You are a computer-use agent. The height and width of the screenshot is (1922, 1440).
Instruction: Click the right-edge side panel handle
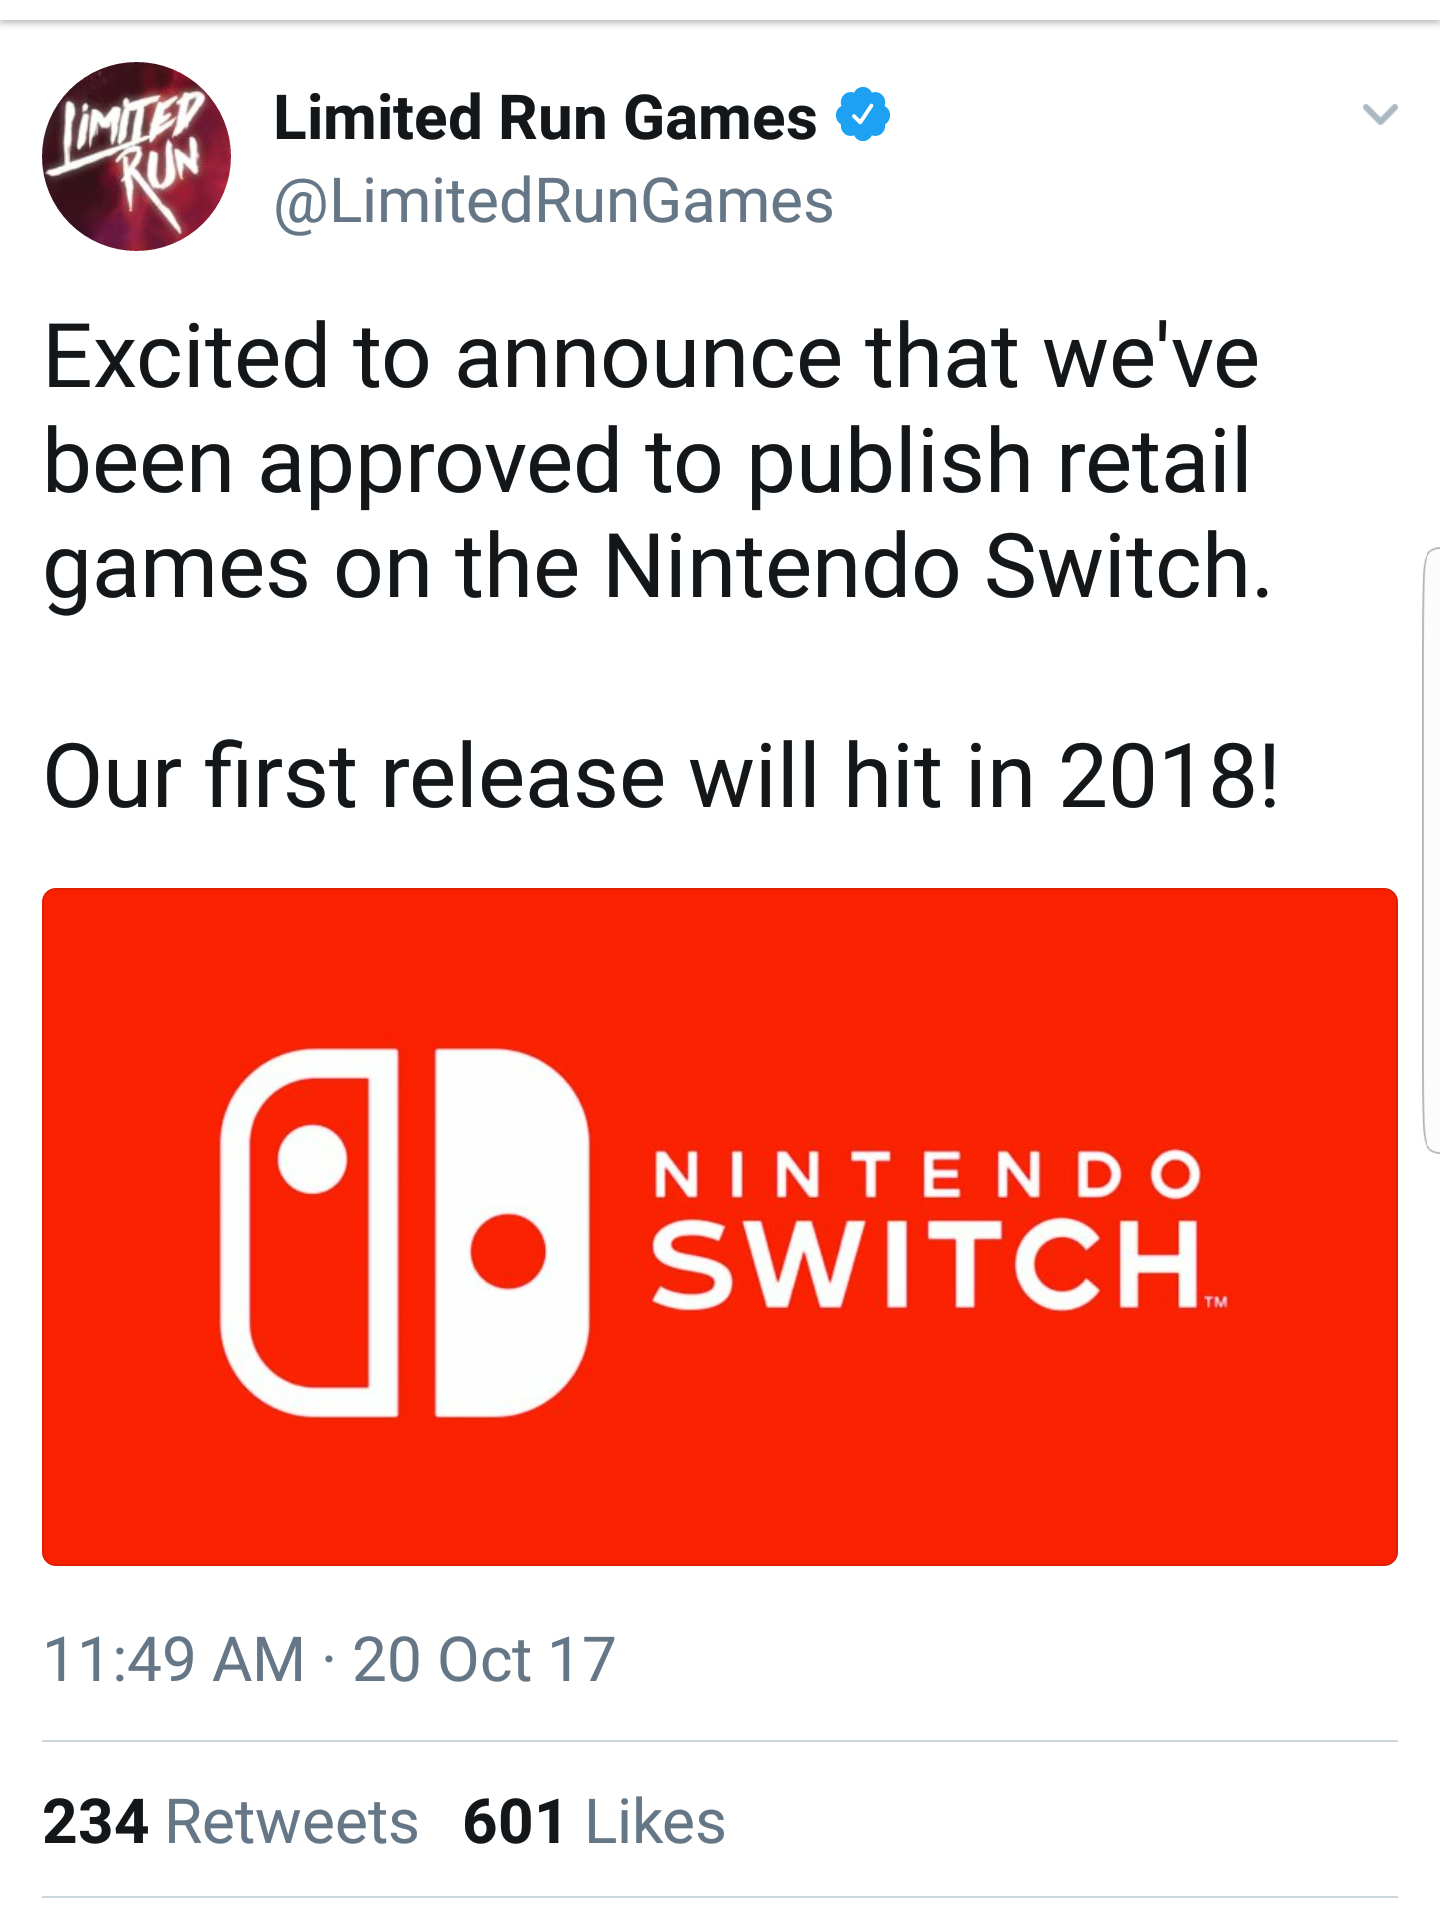pos(1431,850)
